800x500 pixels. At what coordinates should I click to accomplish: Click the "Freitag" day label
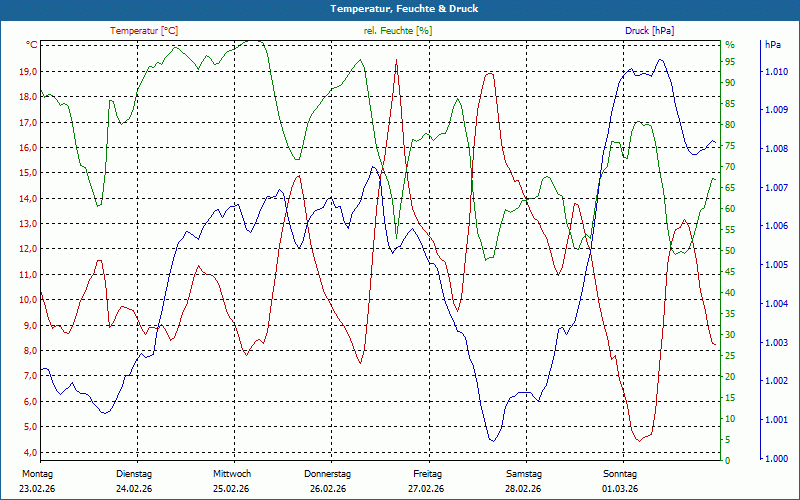[x=428, y=474]
